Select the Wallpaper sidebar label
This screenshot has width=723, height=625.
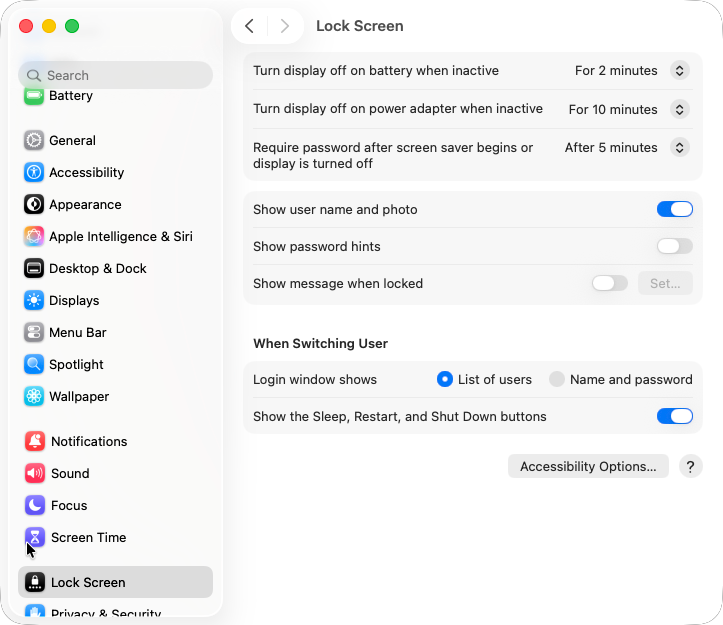[79, 396]
